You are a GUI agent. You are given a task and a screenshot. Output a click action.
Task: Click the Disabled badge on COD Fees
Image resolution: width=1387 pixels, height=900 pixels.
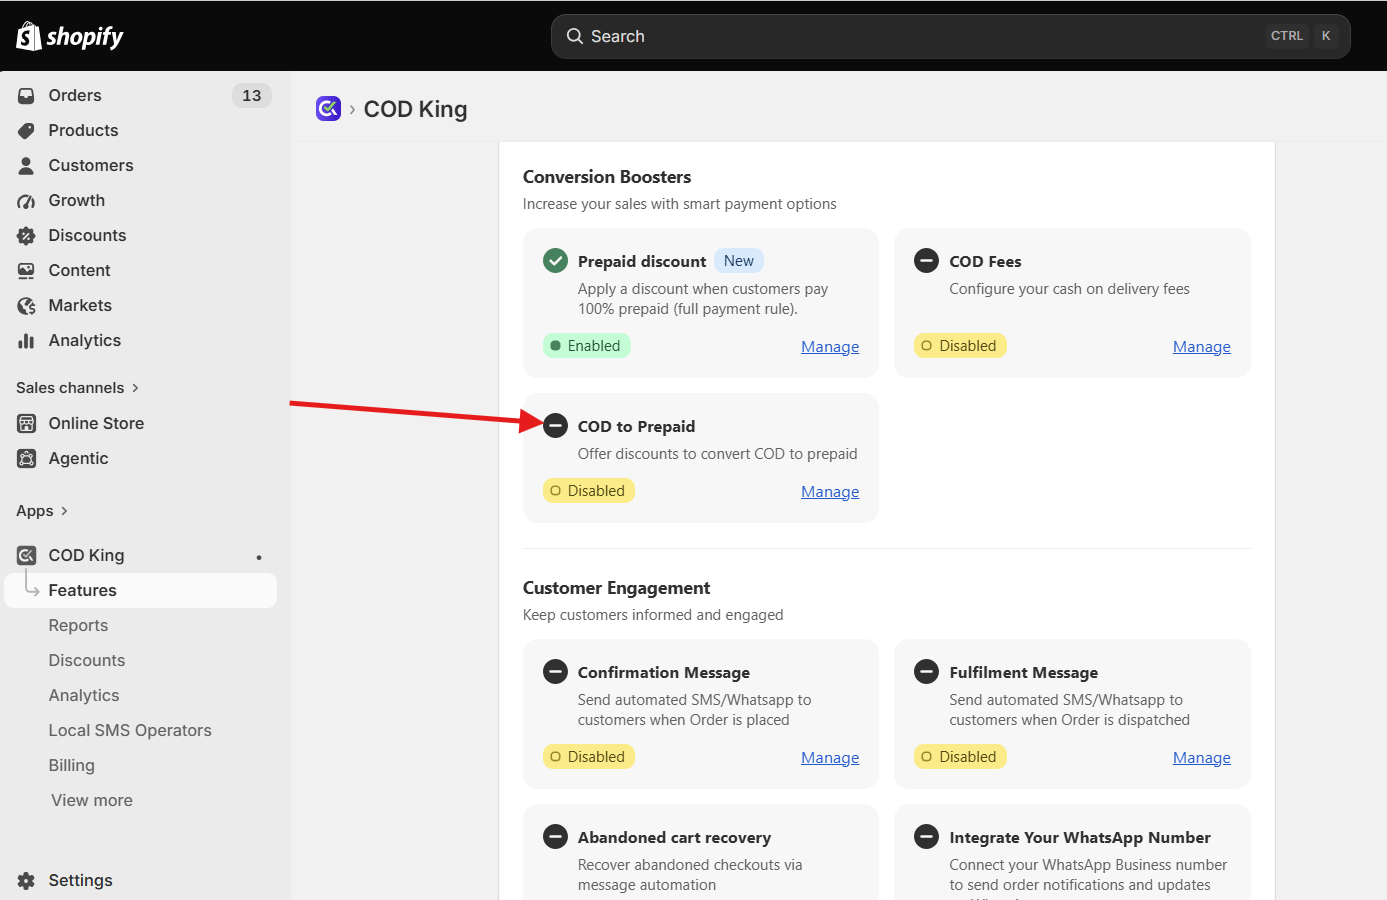pos(961,346)
